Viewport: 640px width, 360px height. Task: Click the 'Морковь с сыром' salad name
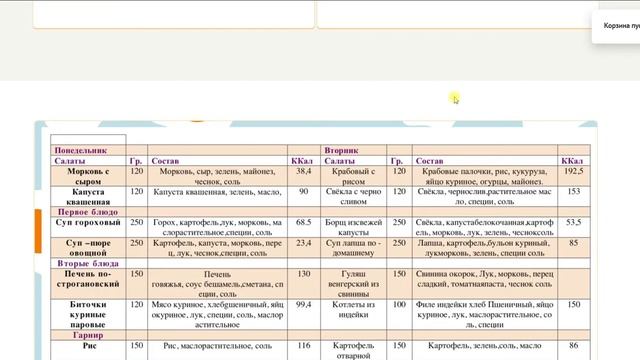[88, 176]
